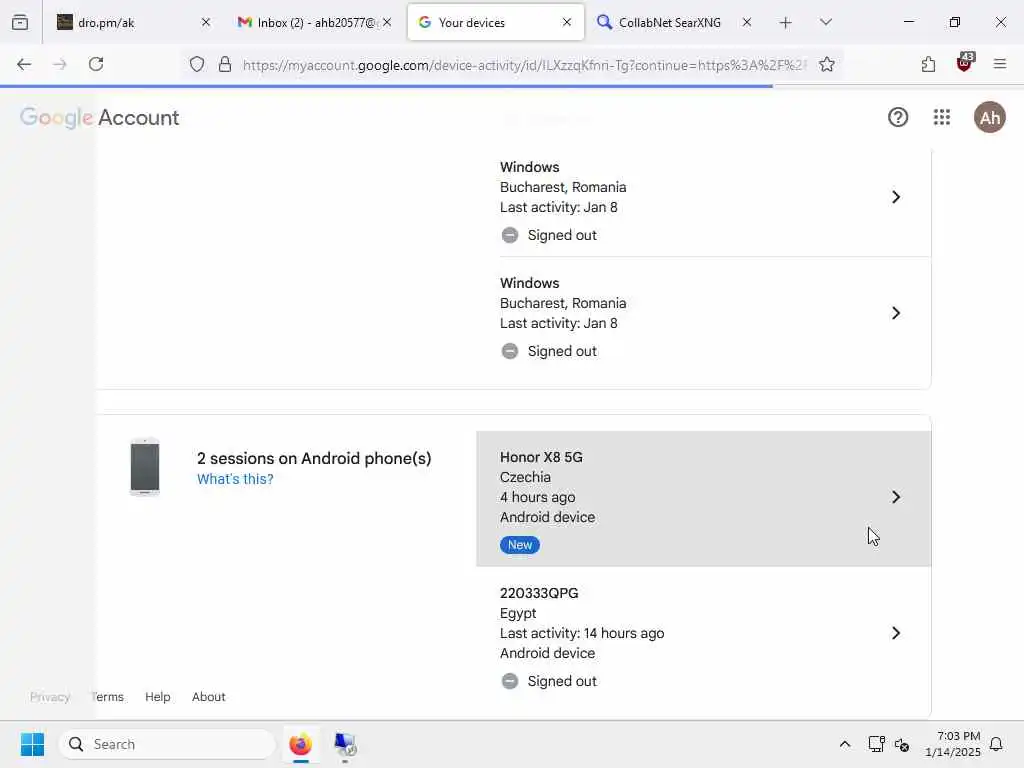The image size is (1024, 768).
Task: Open the network status tray icon
Action: tap(876, 744)
